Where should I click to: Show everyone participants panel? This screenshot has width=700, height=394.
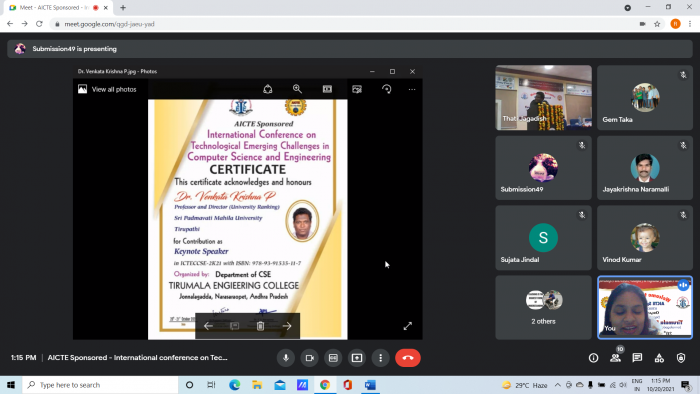[x=615, y=358]
